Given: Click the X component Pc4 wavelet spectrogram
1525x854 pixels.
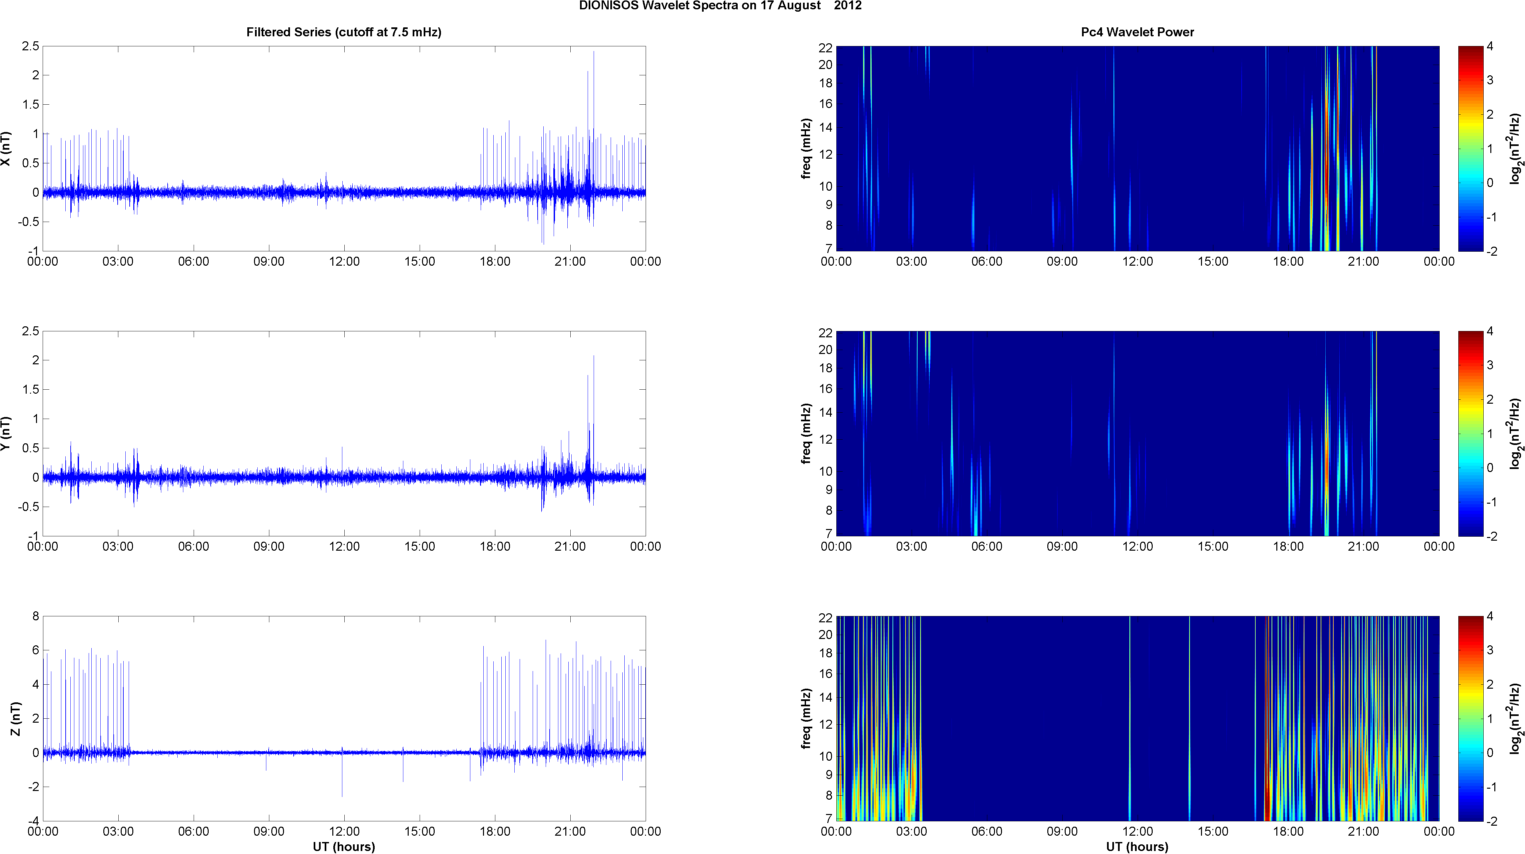Looking at the screenshot, I should click(1137, 148).
